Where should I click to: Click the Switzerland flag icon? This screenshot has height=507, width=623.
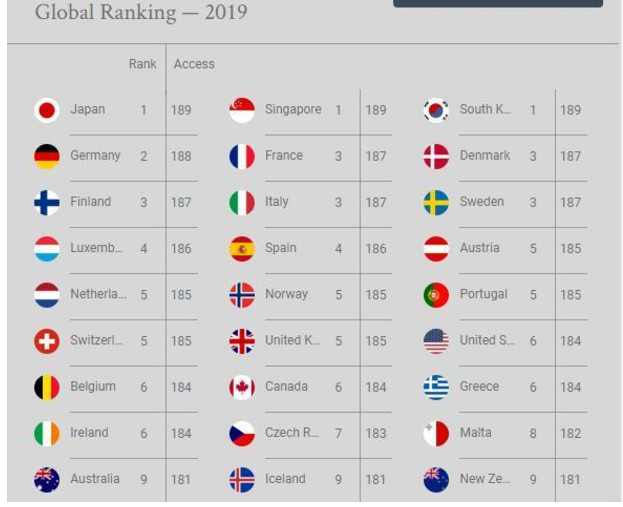coord(47,341)
